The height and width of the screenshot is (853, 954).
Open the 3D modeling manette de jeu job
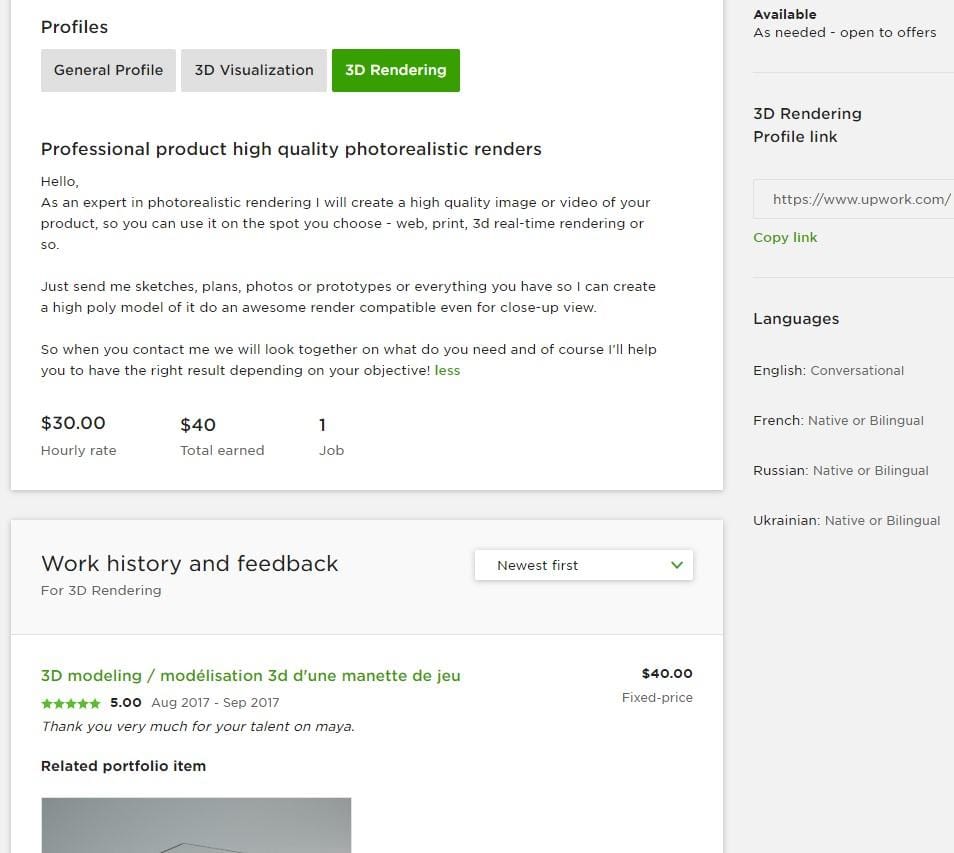[x=250, y=676]
